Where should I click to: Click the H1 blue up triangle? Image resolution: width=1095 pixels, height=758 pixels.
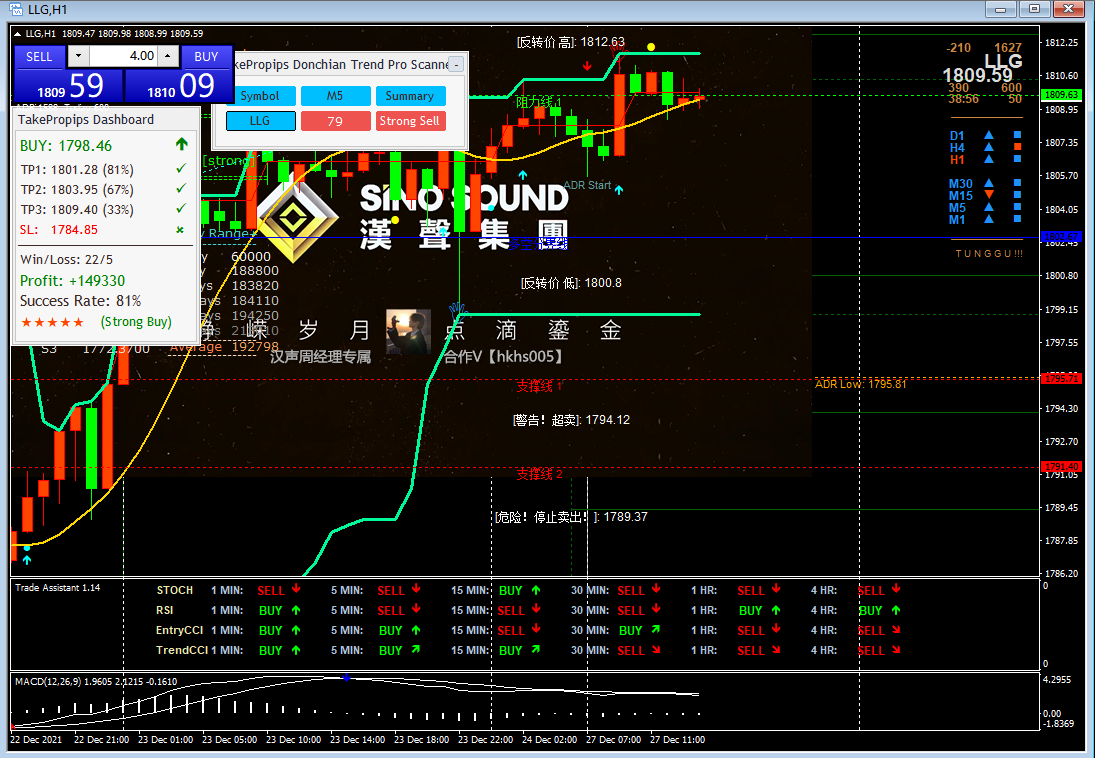click(x=989, y=159)
